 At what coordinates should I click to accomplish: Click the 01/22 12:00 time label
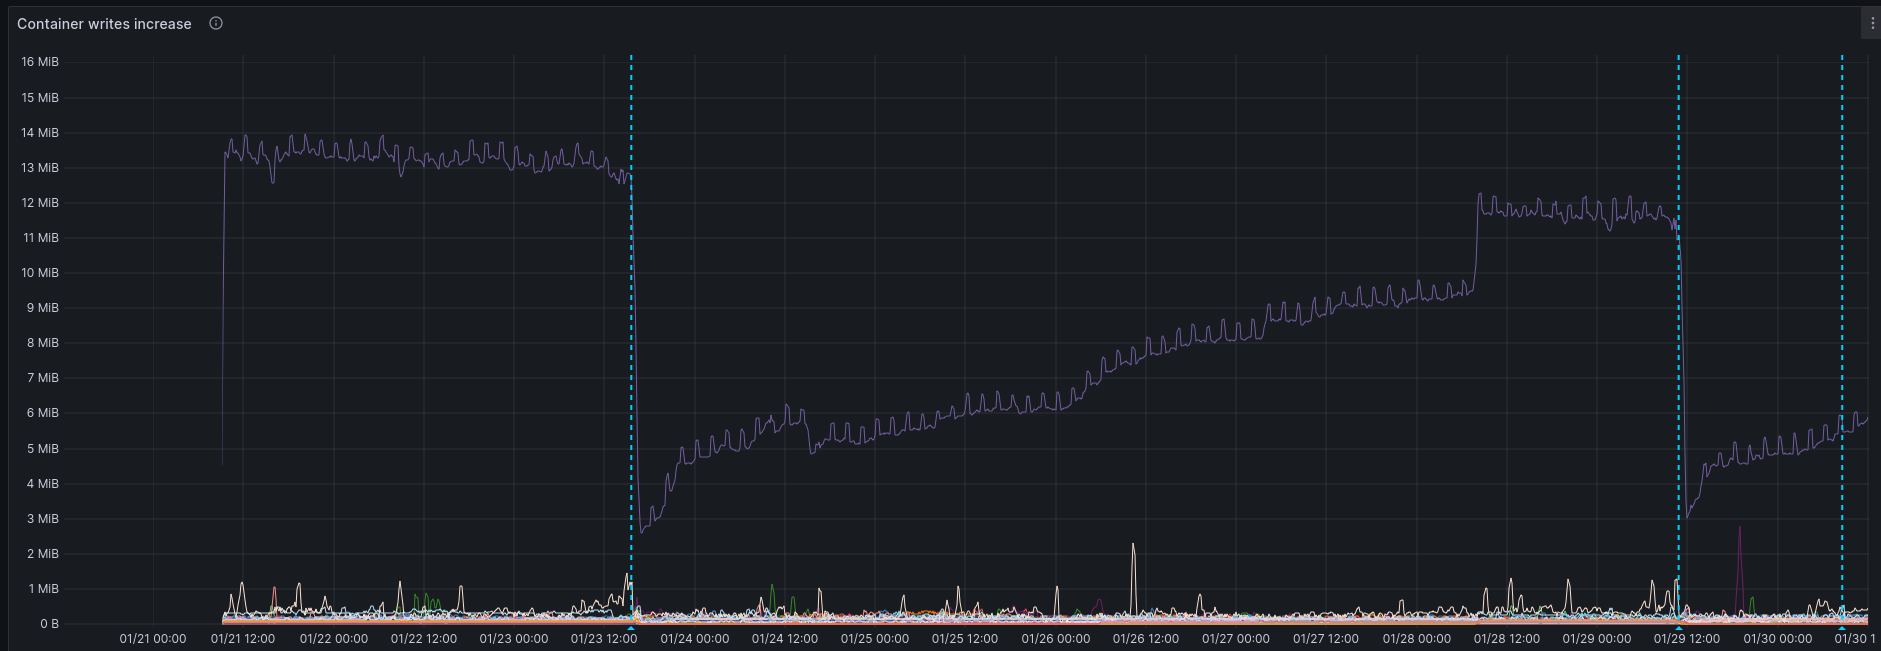pos(424,639)
